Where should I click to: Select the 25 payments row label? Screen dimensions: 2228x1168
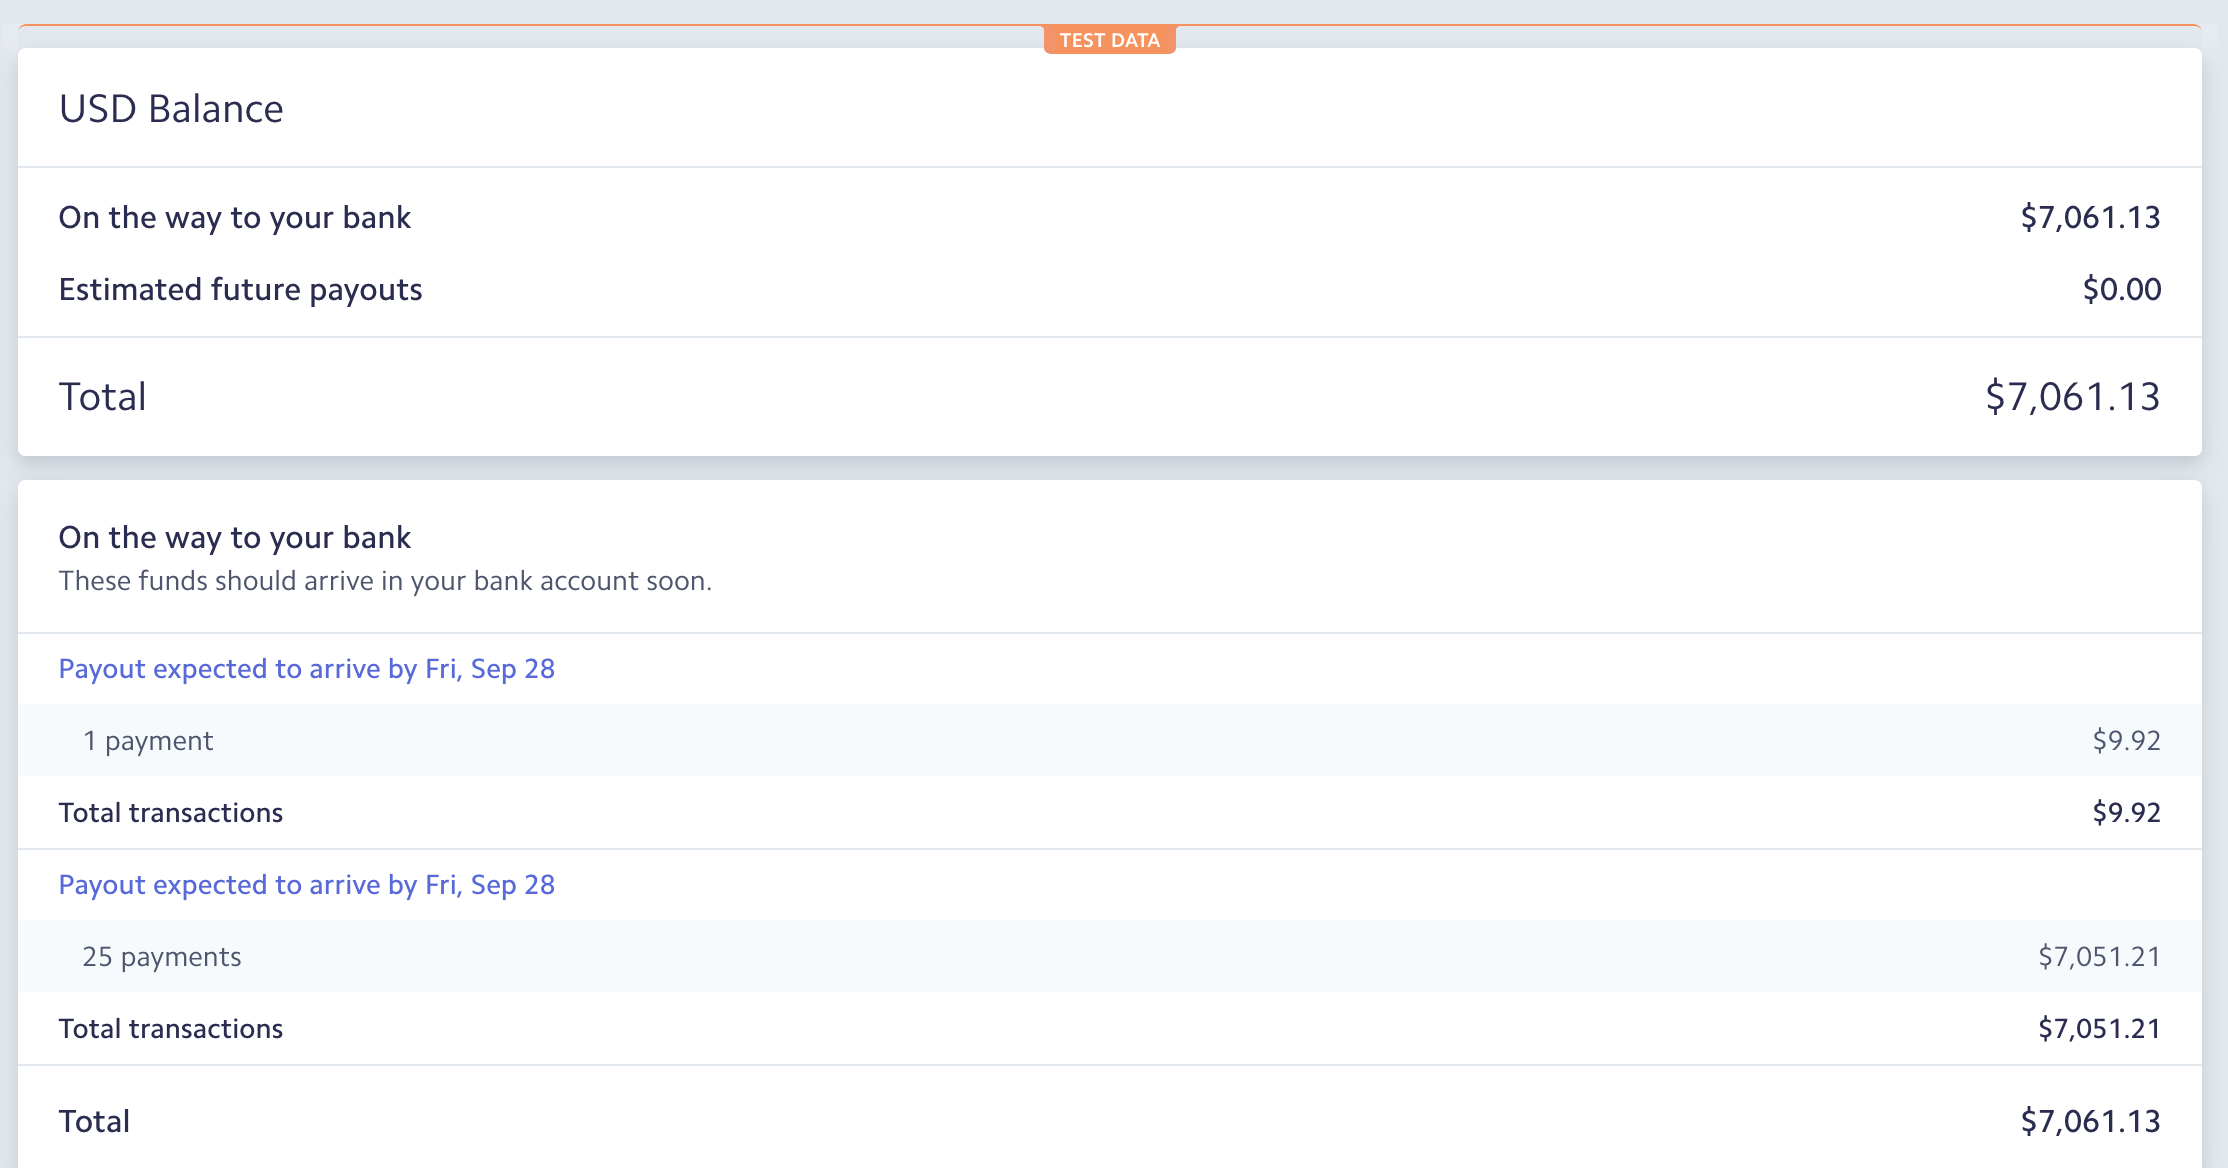162,957
